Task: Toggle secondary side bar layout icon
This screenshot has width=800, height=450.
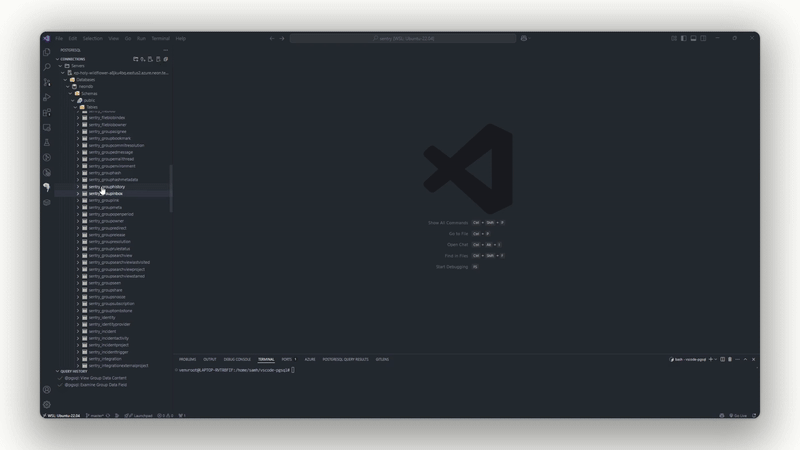Action: (x=703, y=38)
